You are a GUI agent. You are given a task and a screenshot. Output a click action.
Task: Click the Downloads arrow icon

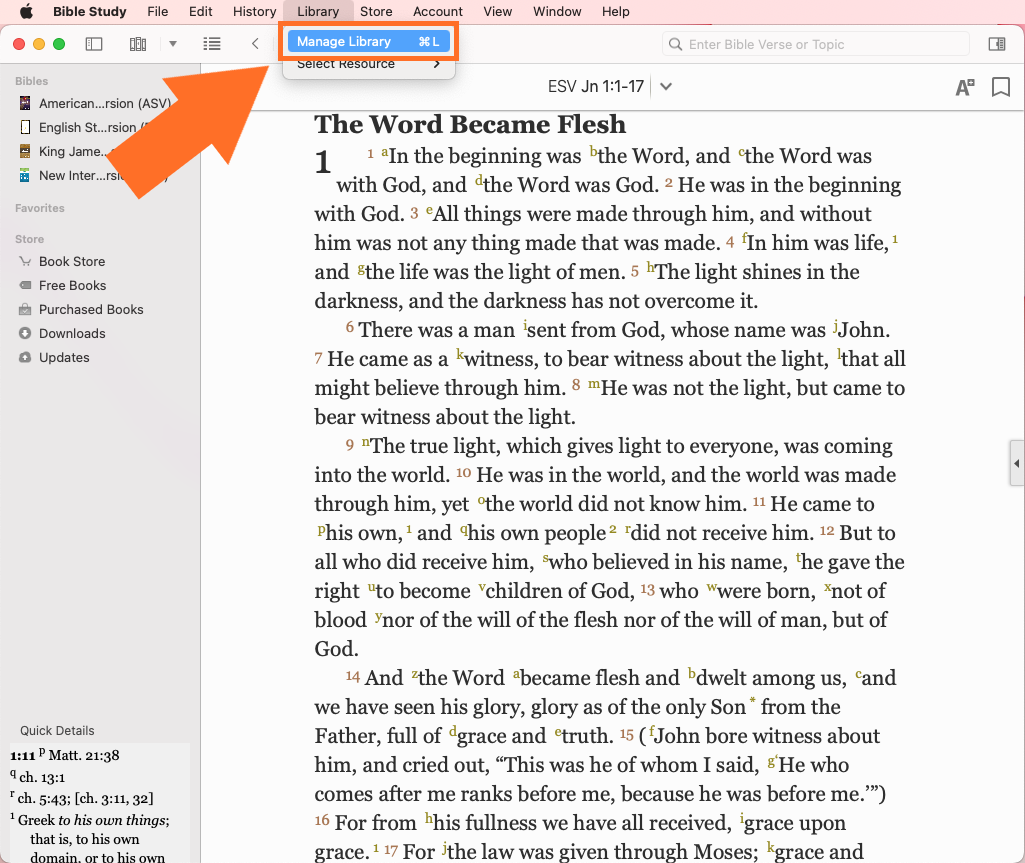(25, 333)
